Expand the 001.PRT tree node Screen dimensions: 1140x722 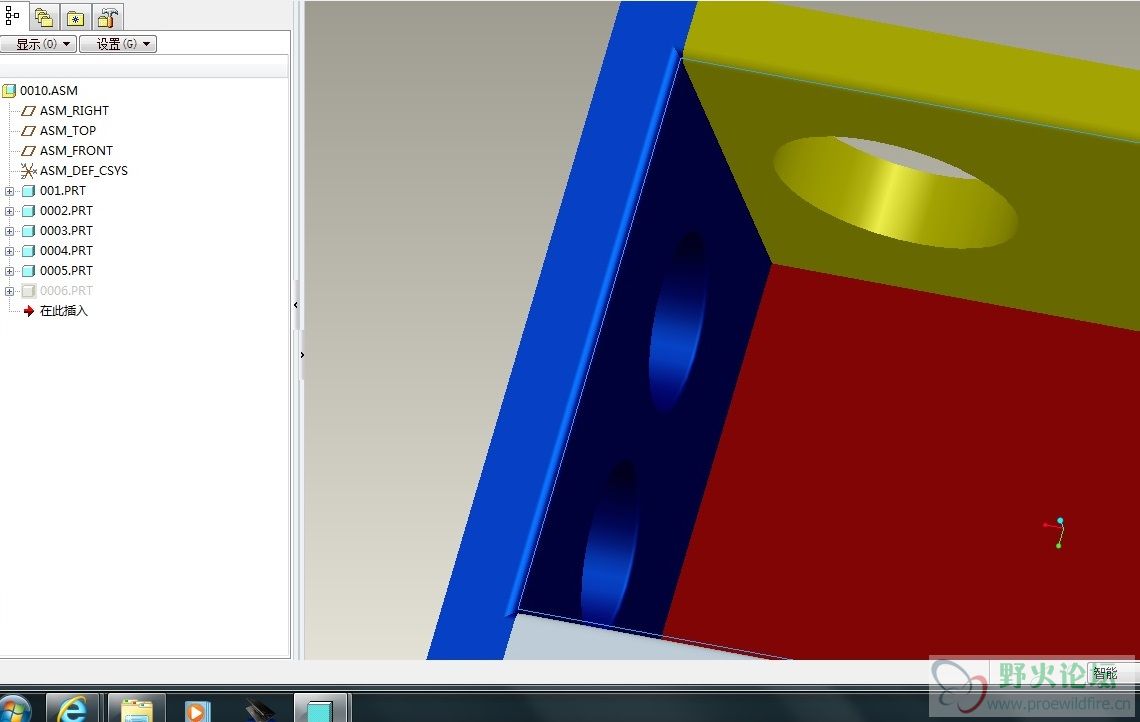9,191
